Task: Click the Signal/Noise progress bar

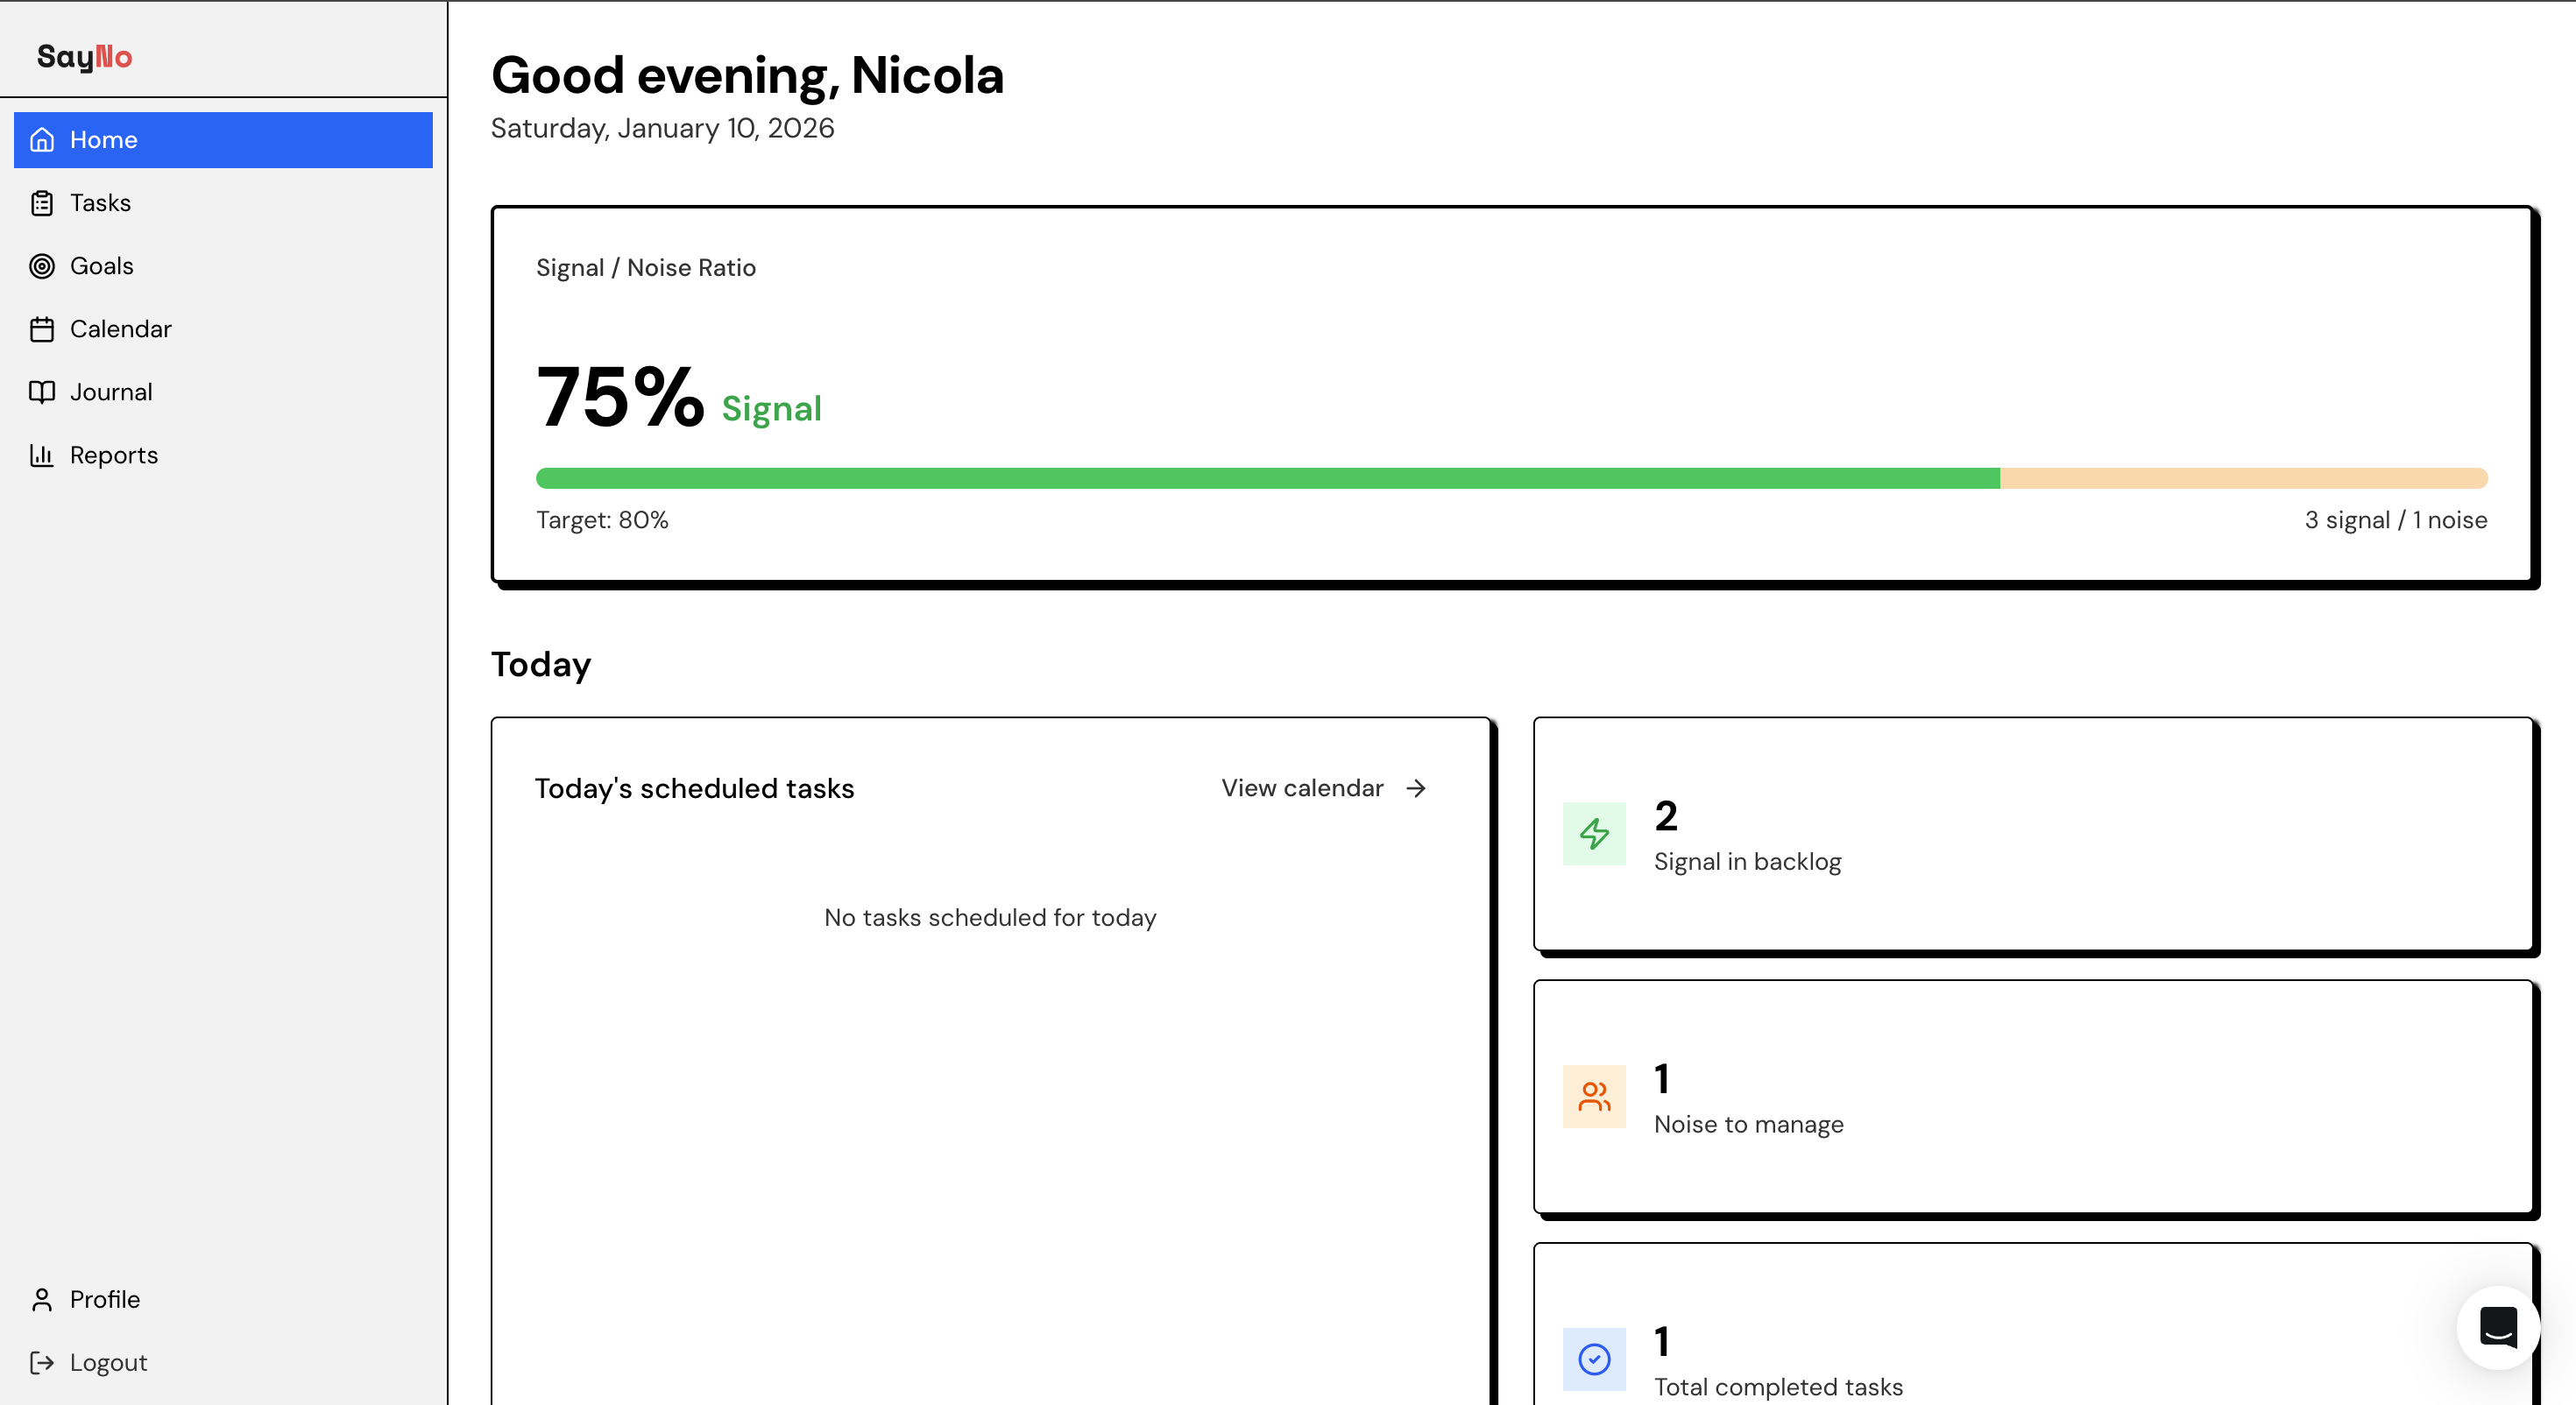Action: pos(1510,479)
